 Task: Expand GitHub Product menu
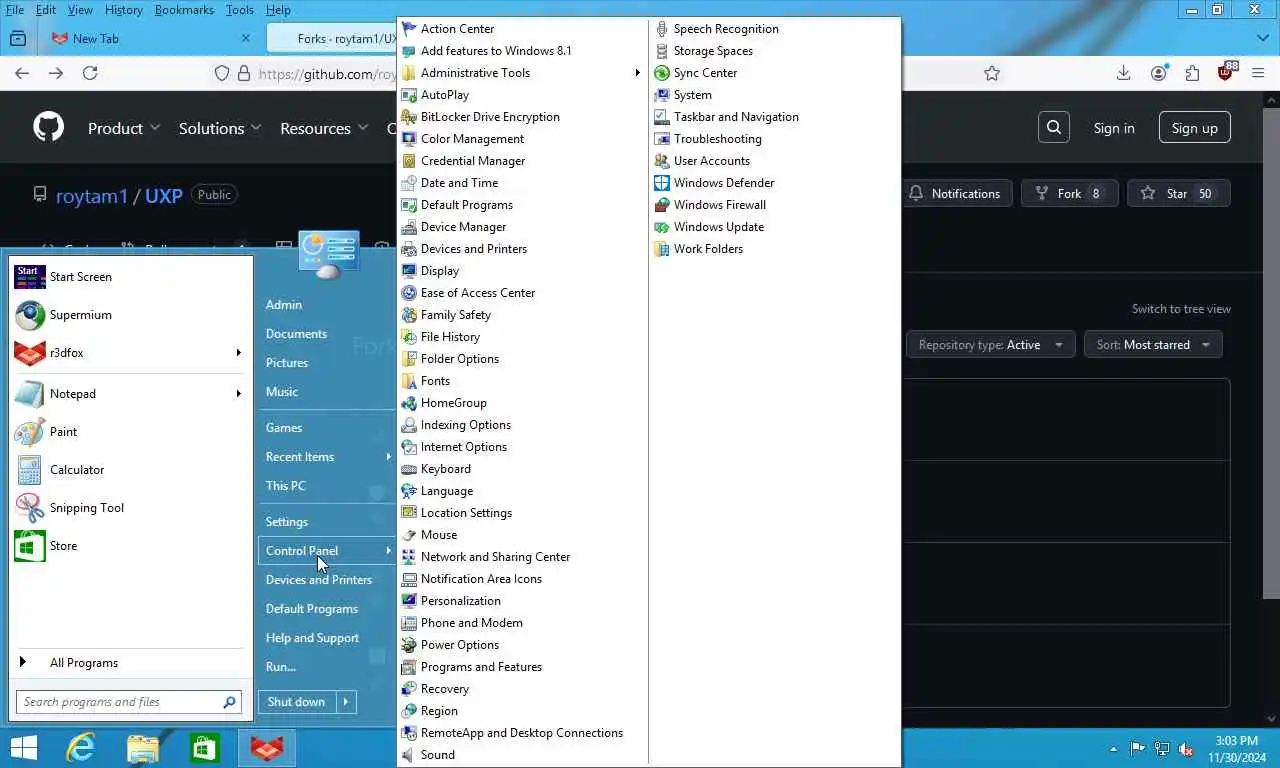124,128
